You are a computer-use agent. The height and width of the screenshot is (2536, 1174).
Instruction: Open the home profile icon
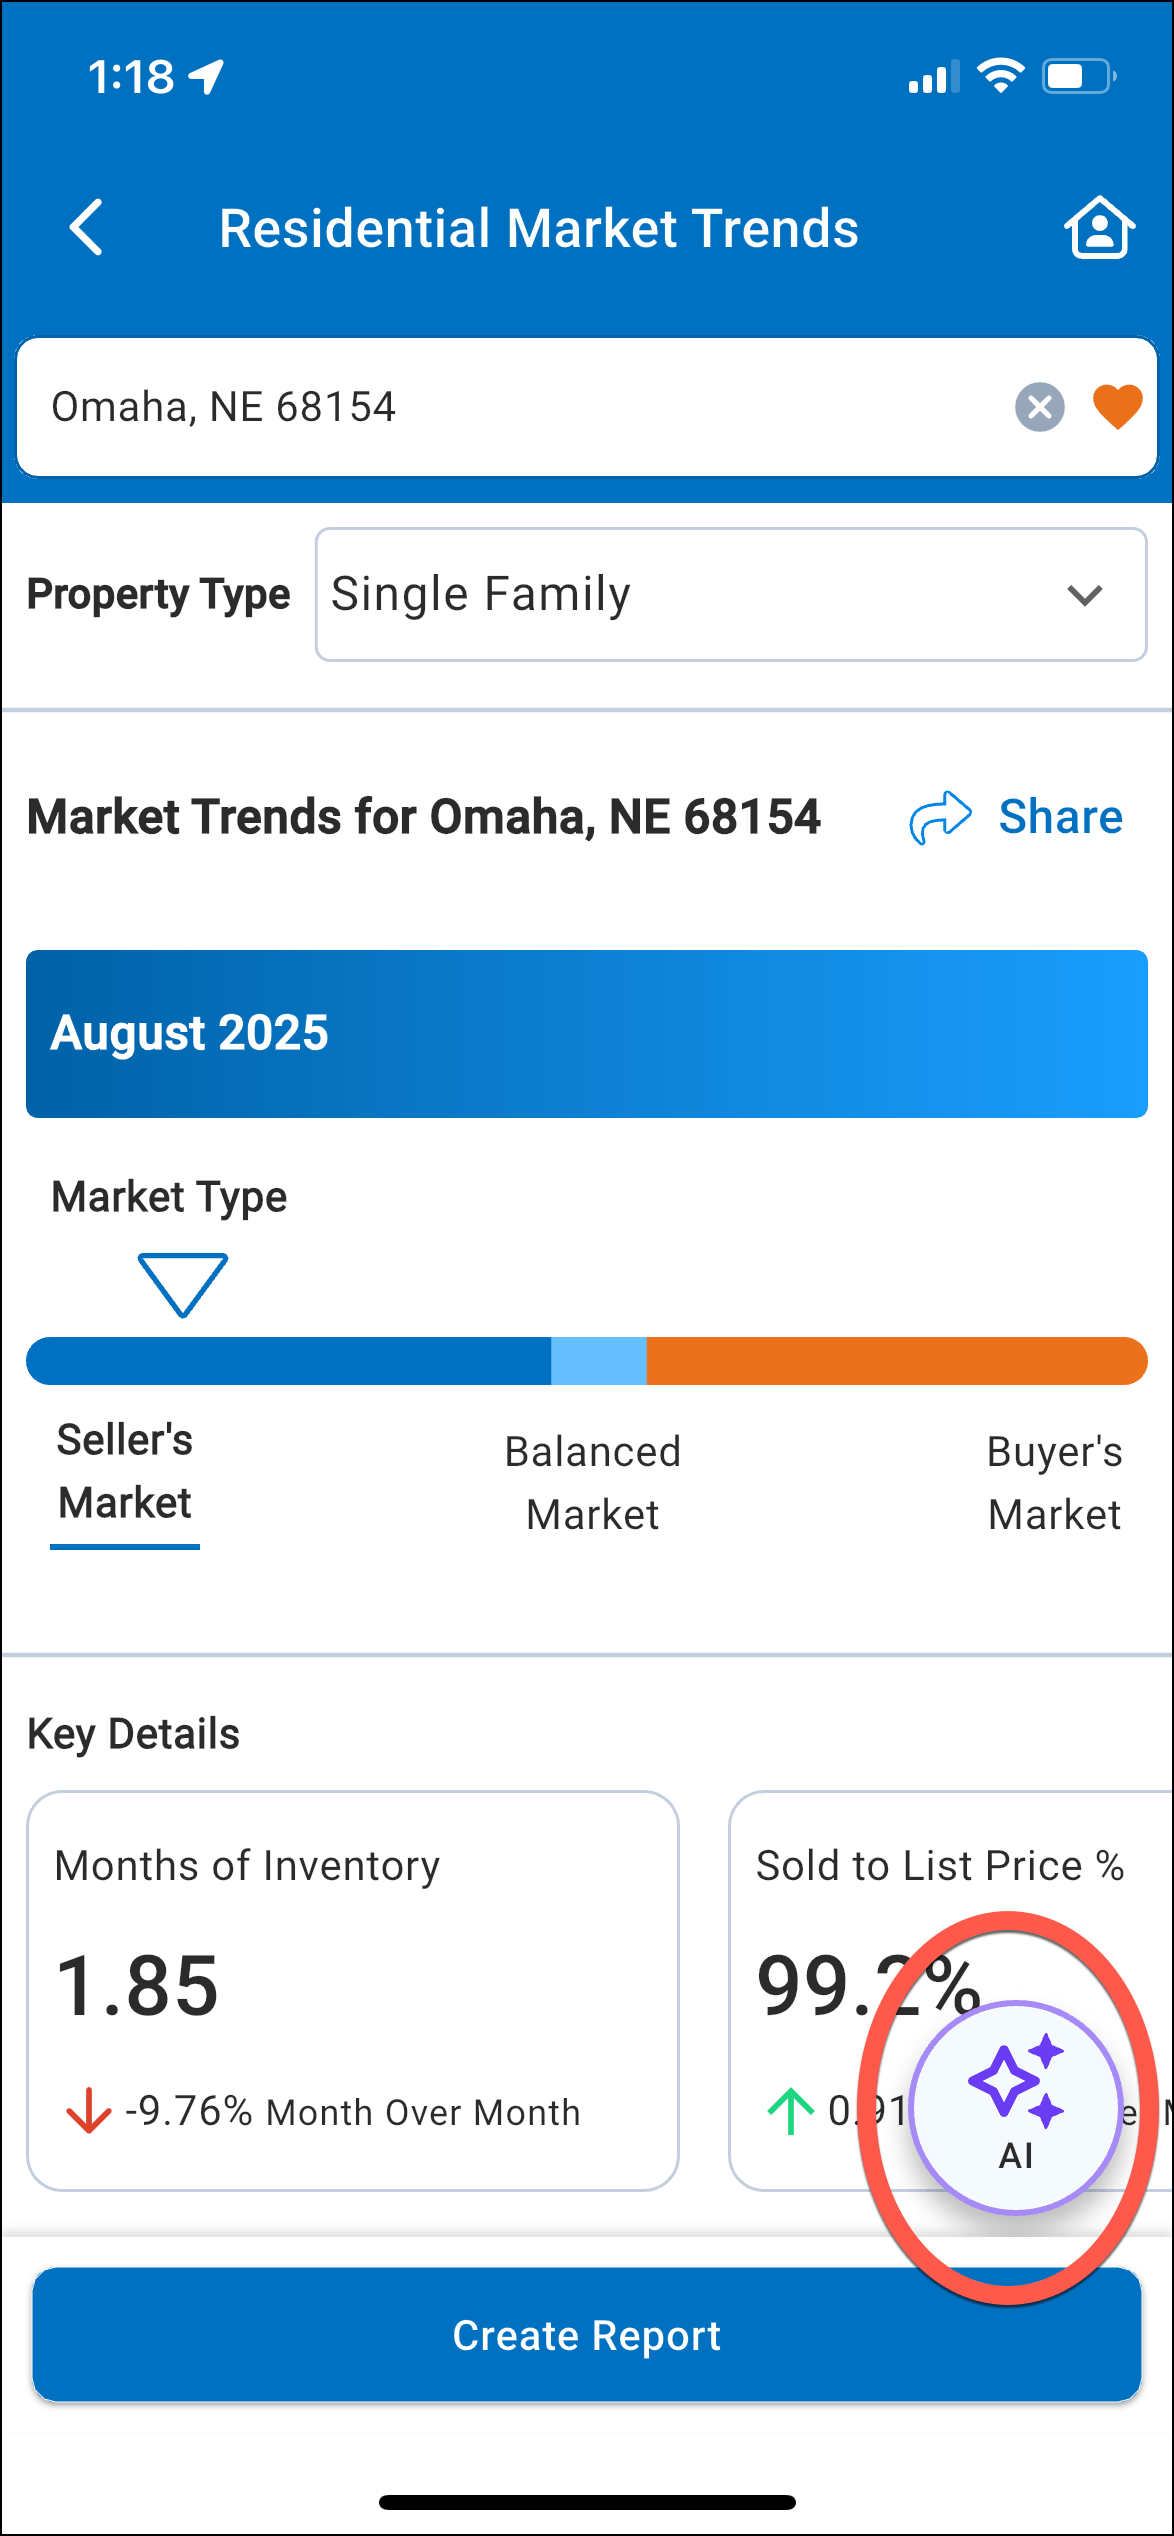[1099, 228]
